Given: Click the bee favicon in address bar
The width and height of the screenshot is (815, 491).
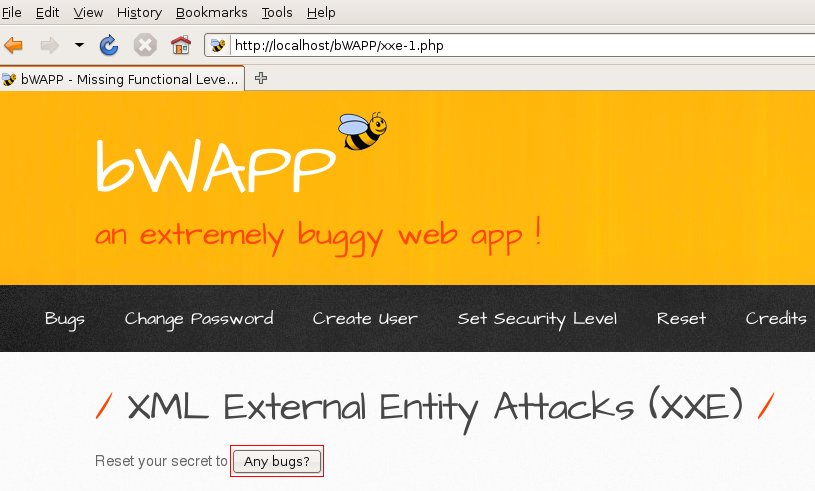Looking at the screenshot, I should coord(218,45).
